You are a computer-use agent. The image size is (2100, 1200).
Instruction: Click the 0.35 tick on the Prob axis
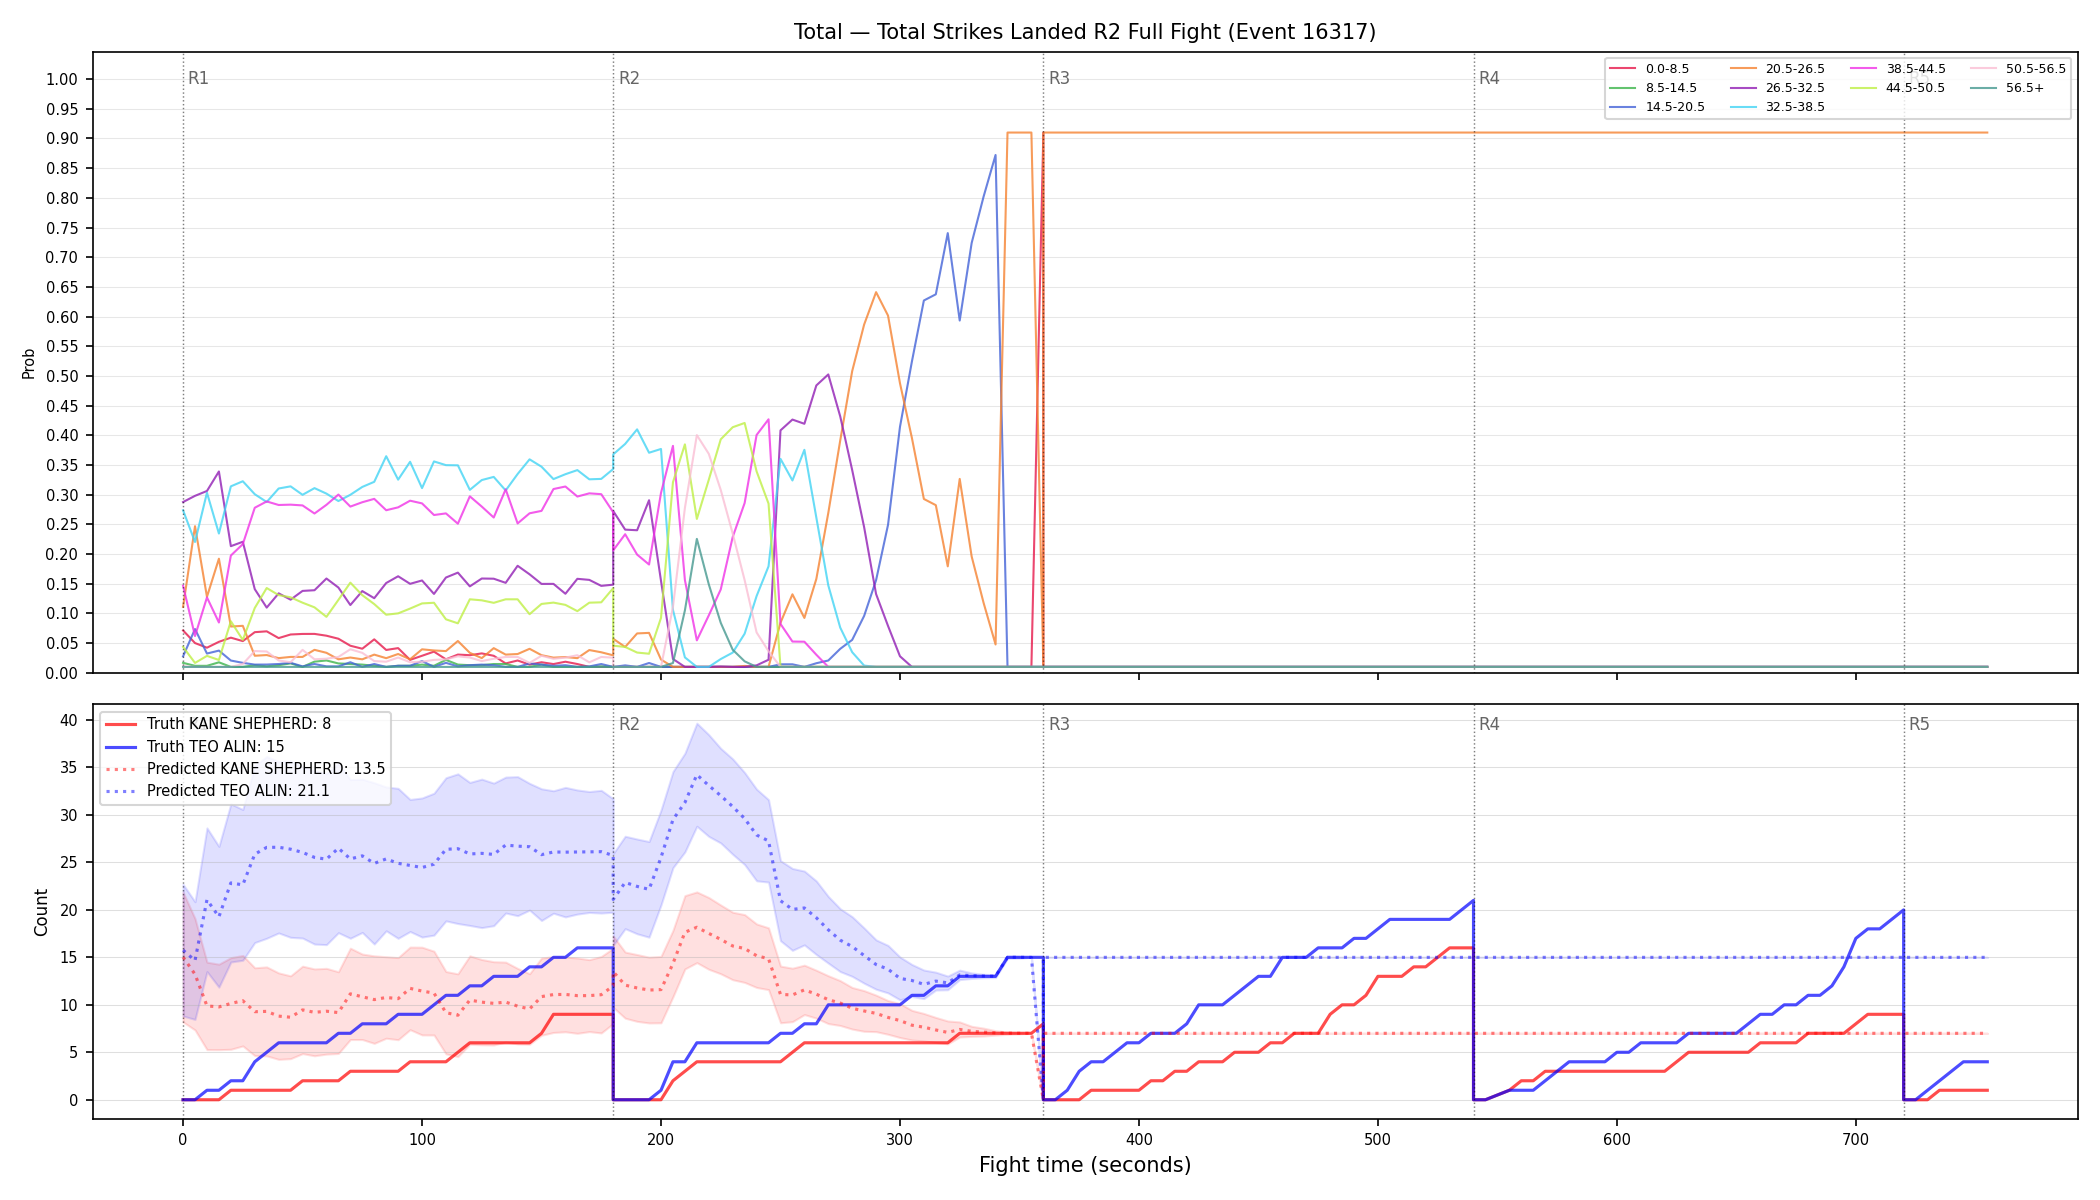click(62, 466)
